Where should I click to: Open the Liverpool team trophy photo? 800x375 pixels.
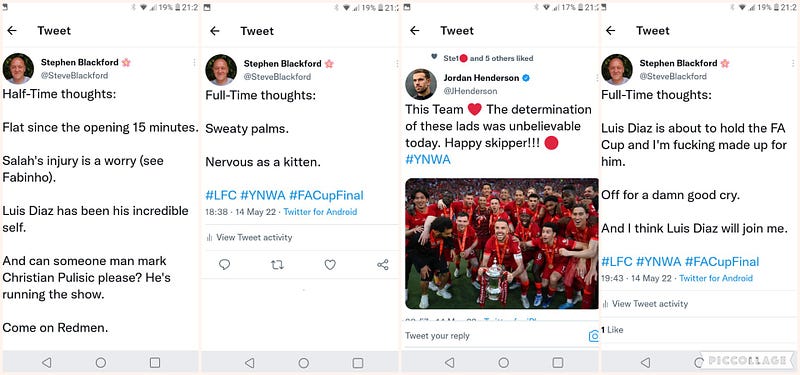click(502, 243)
